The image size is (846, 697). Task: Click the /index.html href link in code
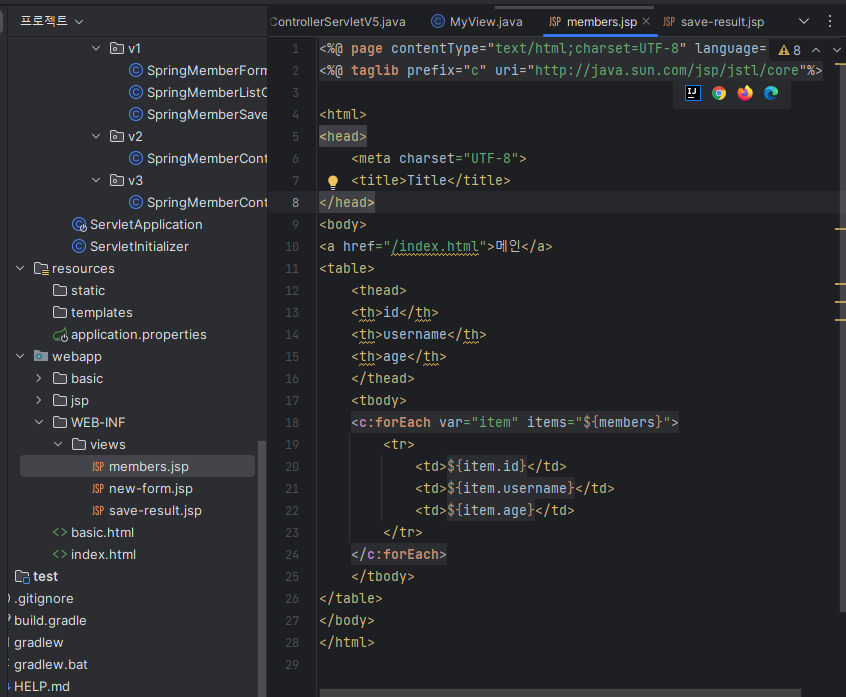coord(434,247)
